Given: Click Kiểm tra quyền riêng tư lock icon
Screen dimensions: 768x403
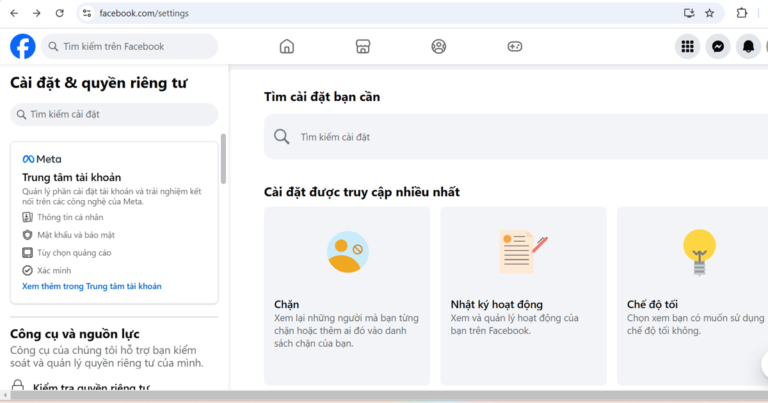Looking at the screenshot, I should (x=18, y=385).
